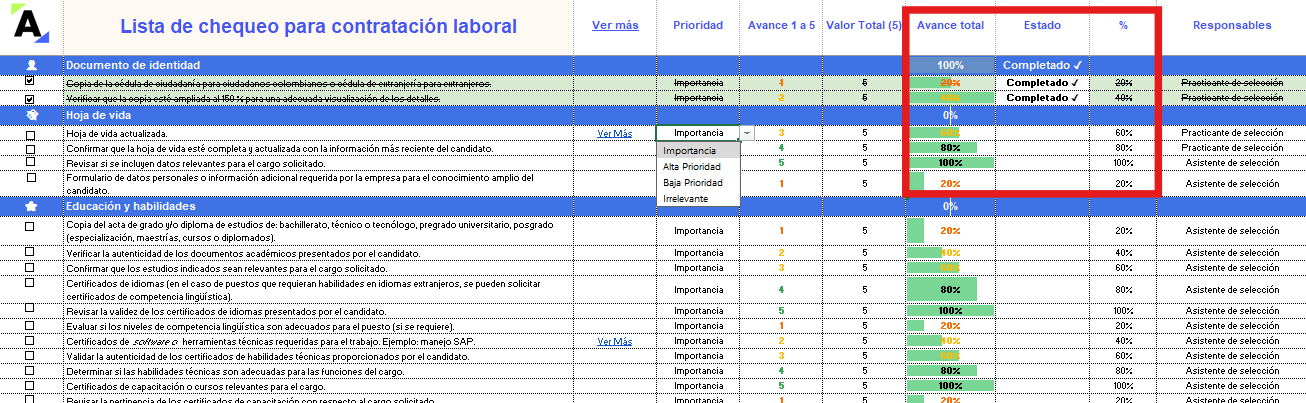Click the 'Avance 1 a 5' column header
The image size is (1306, 403).
781,26
